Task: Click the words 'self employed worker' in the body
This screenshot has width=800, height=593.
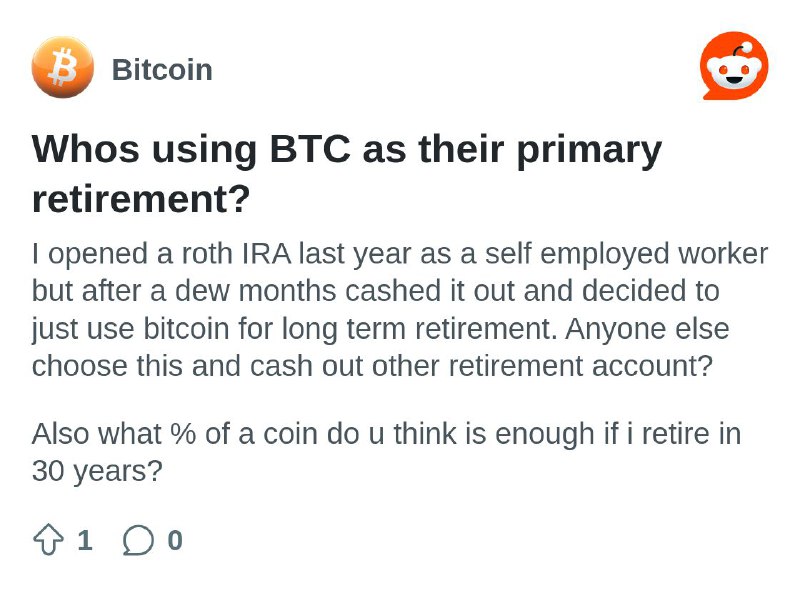Action: pos(626,254)
